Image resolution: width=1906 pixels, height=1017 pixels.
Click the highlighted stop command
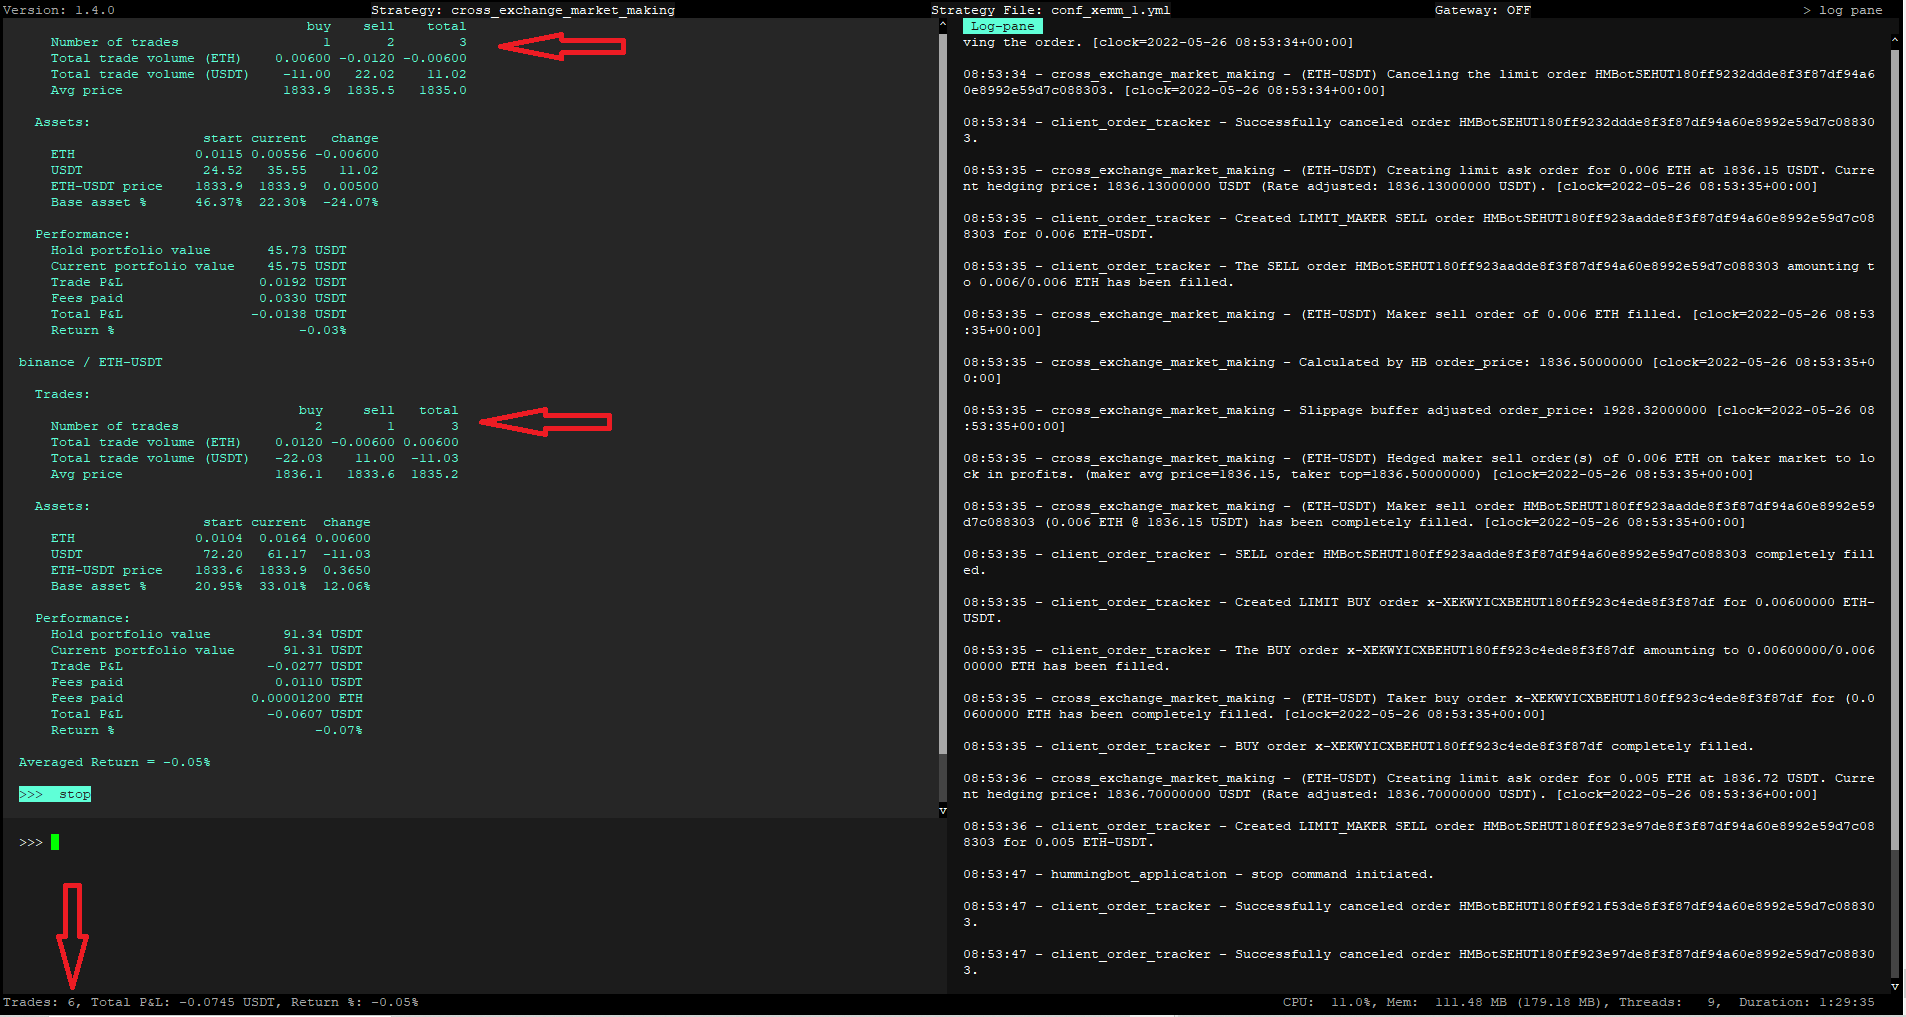pyautogui.click(x=54, y=794)
